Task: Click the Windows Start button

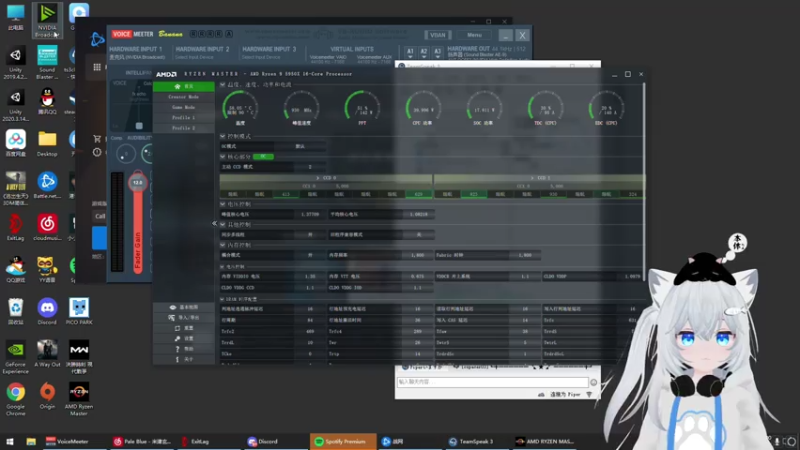Action: 10,441
